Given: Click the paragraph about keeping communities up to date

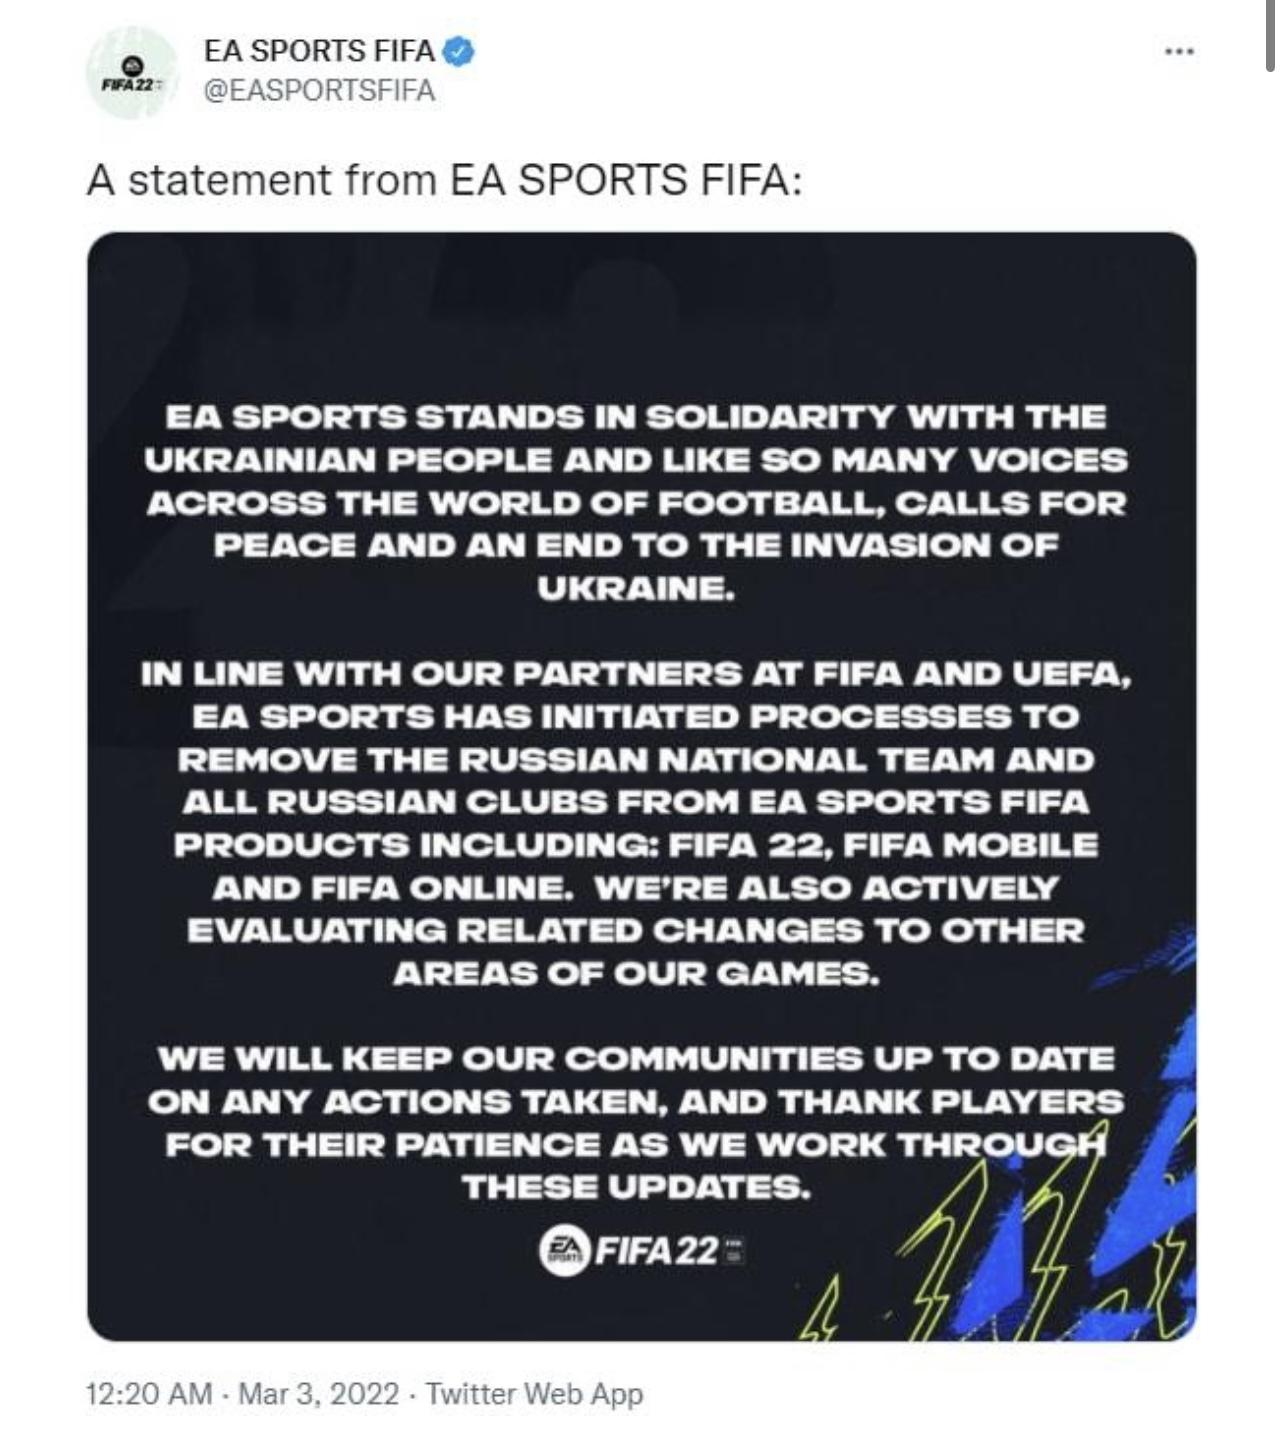Looking at the screenshot, I should 636,1122.
